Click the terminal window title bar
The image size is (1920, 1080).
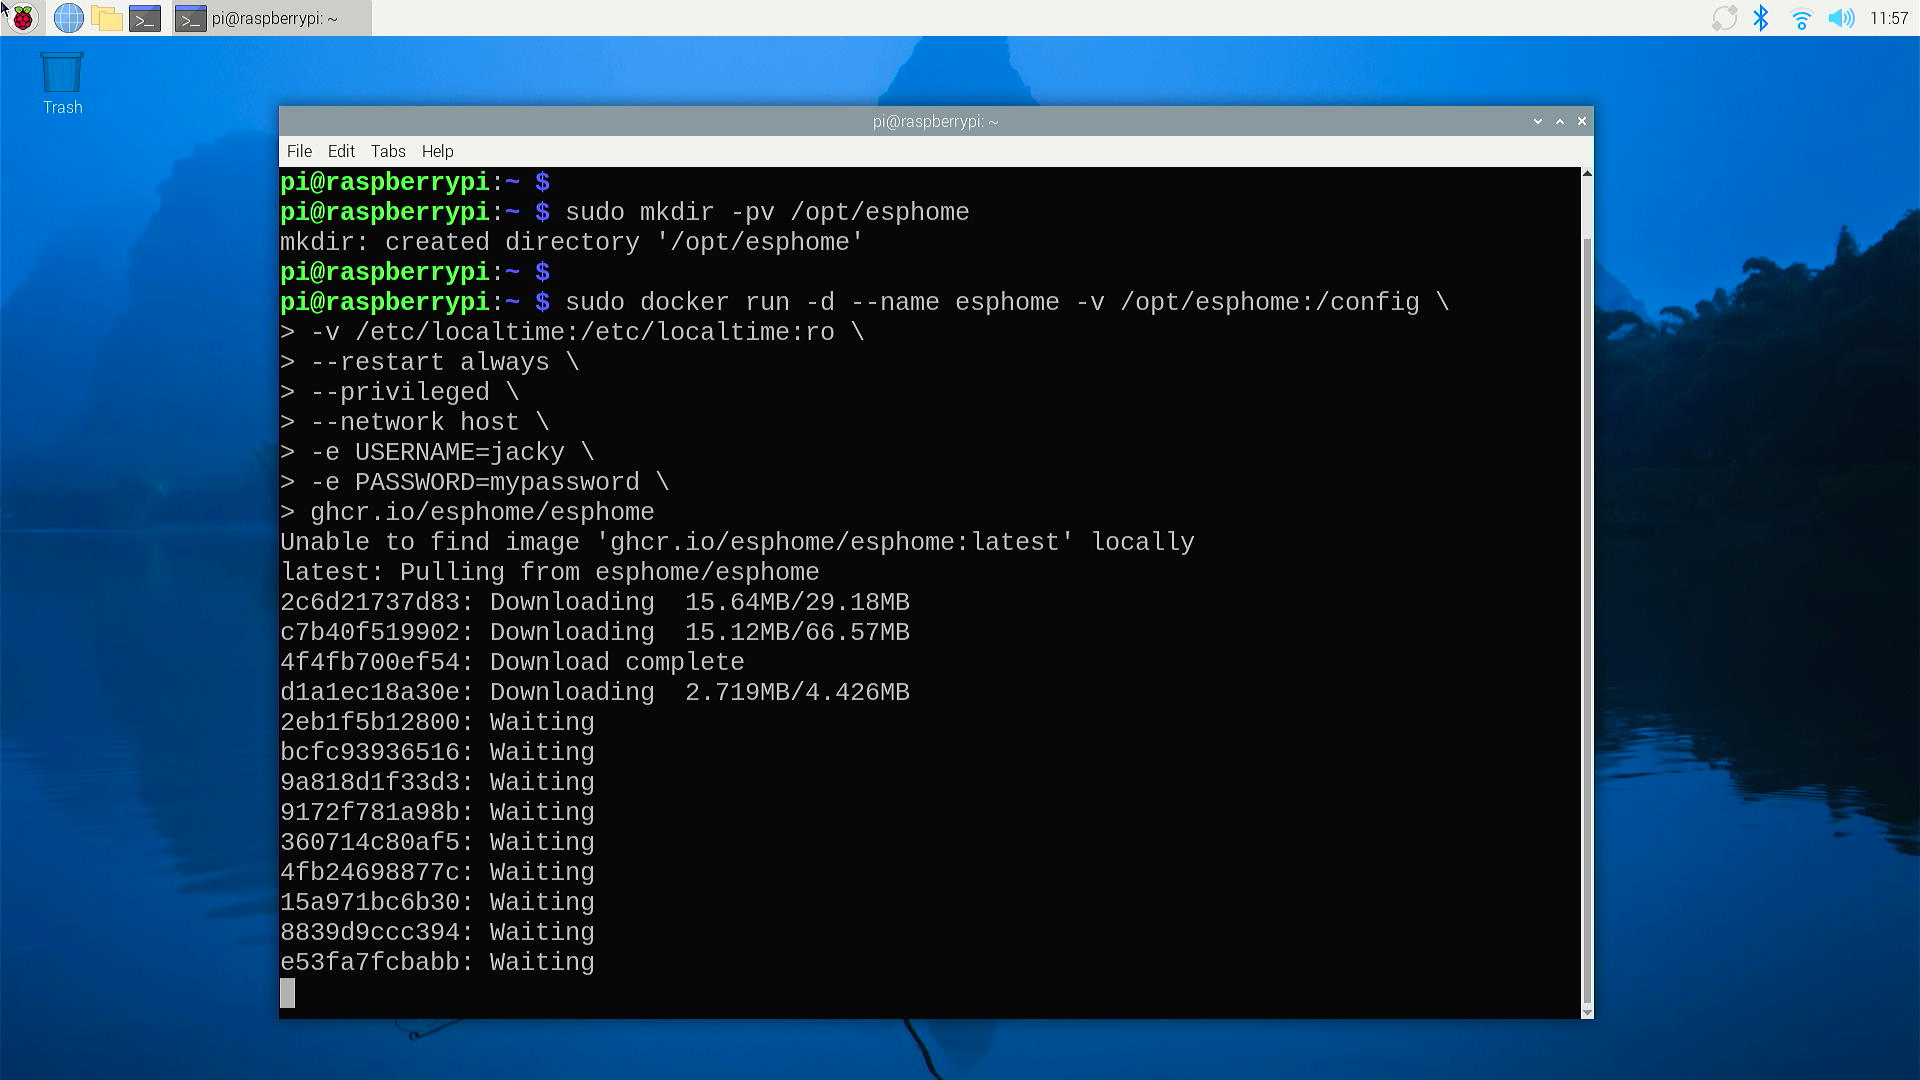(938, 121)
